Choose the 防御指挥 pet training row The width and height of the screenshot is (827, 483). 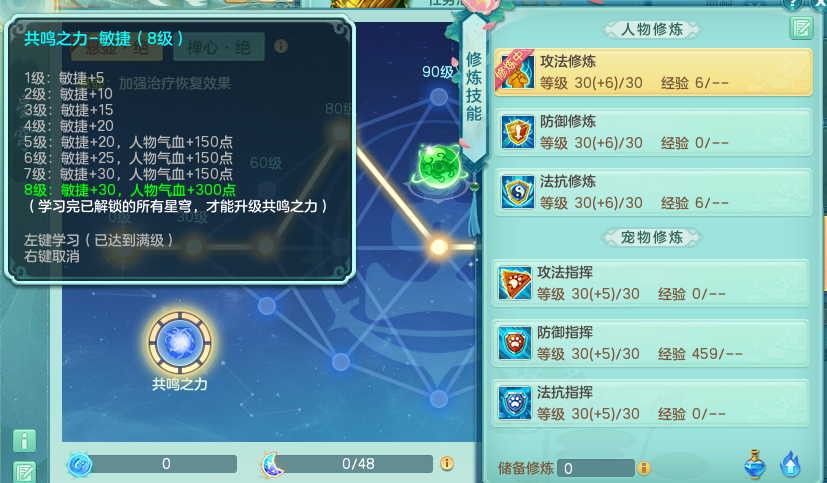point(651,343)
